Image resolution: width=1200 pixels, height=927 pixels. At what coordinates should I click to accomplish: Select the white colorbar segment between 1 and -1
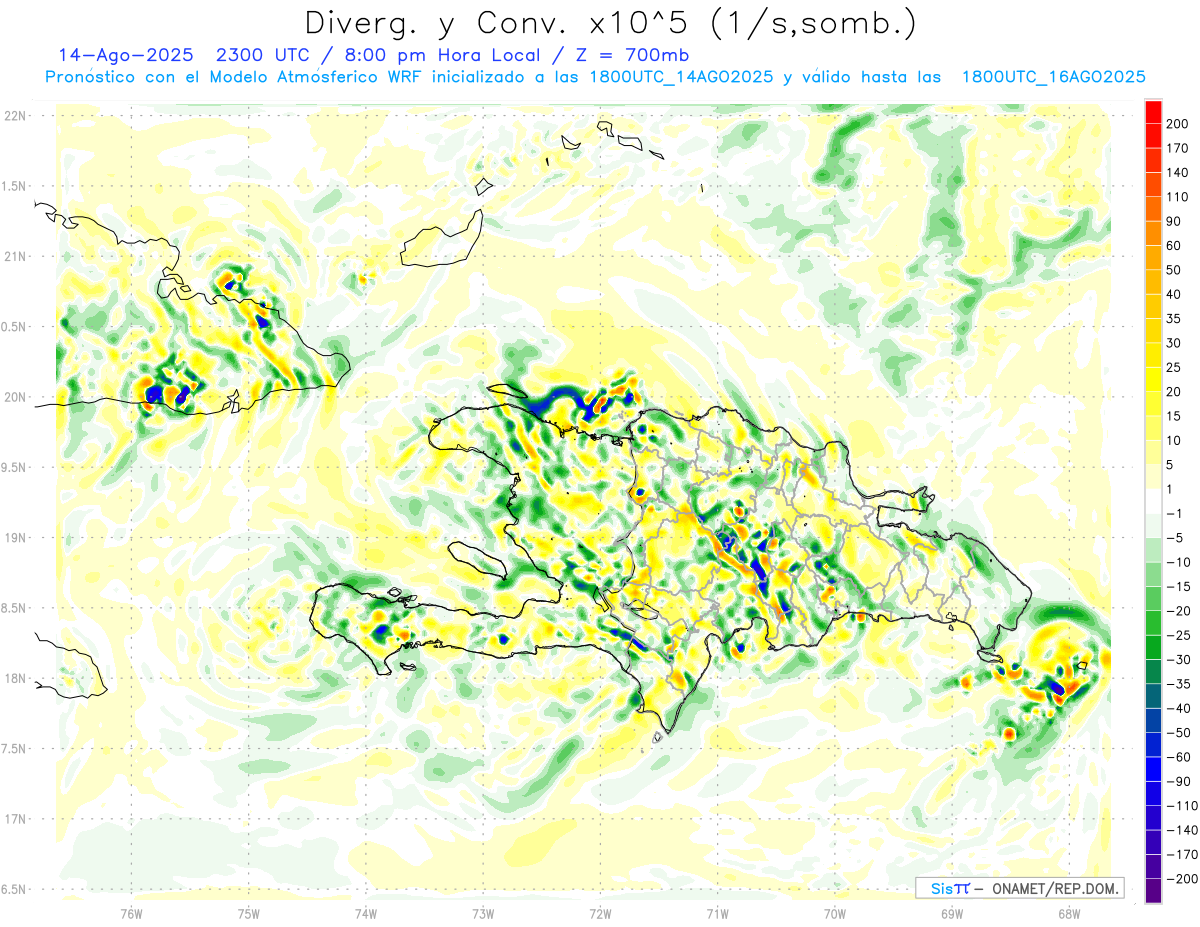[x=1153, y=502]
